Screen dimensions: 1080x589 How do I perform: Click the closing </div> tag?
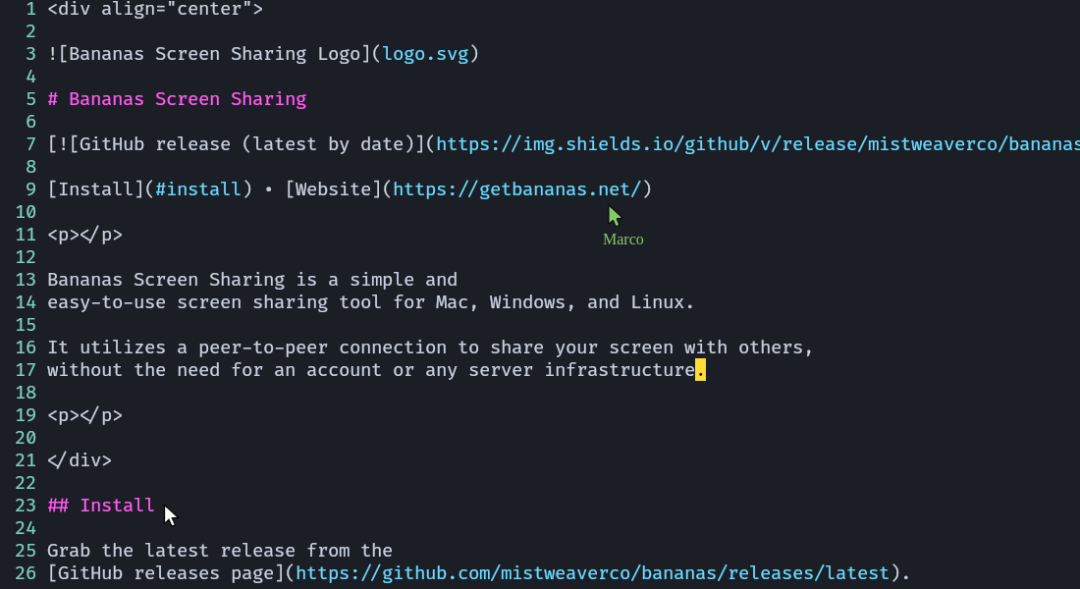[80, 460]
